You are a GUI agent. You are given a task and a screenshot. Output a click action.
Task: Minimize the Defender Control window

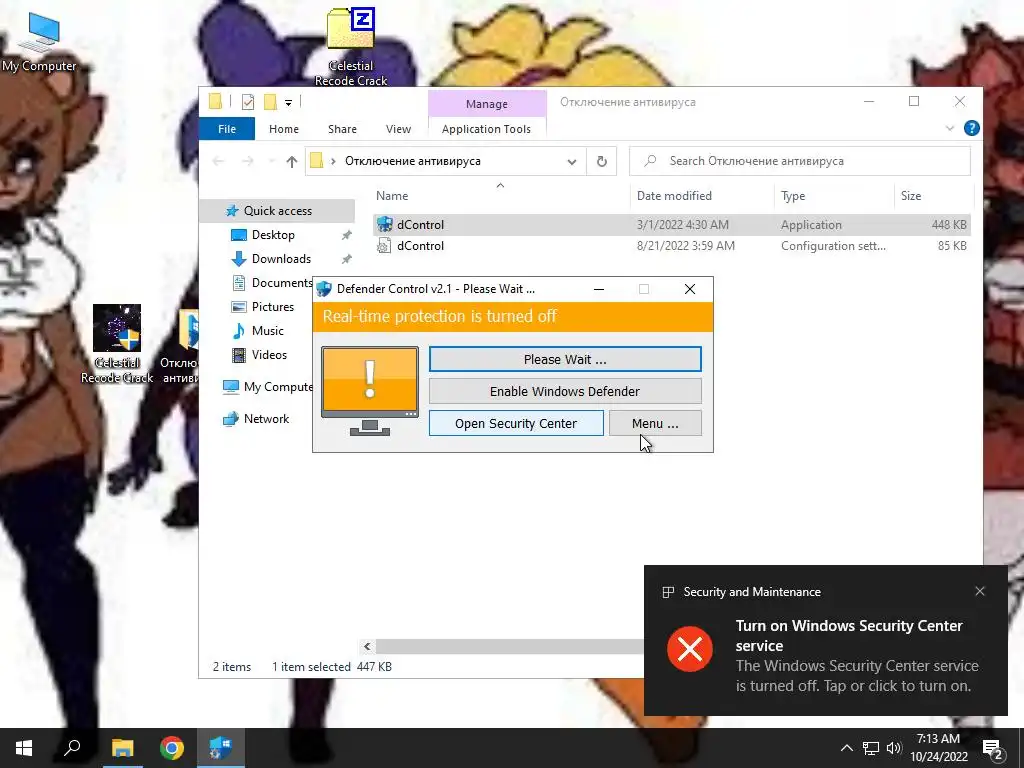pos(598,289)
